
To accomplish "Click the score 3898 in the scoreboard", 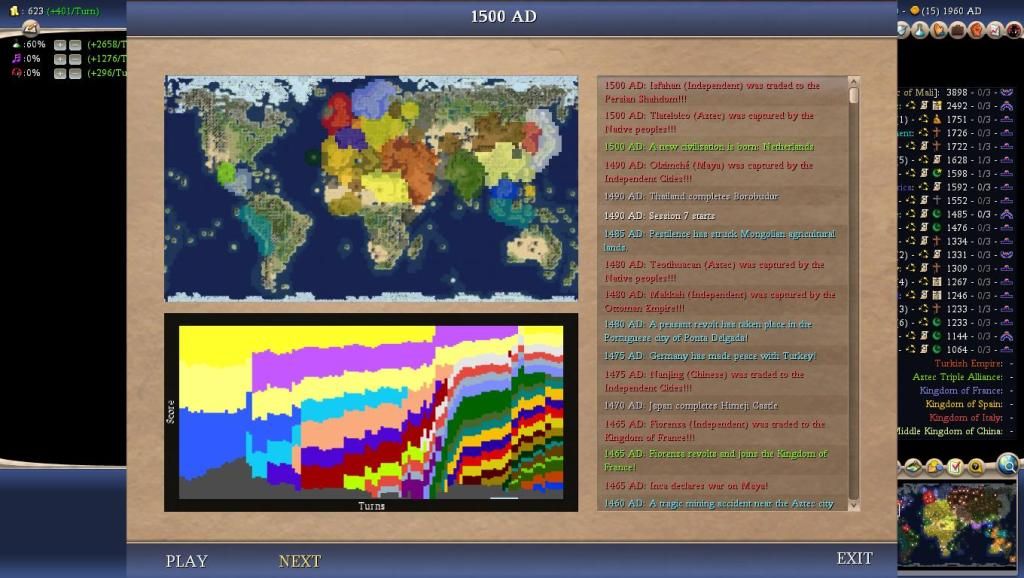I will point(957,93).
